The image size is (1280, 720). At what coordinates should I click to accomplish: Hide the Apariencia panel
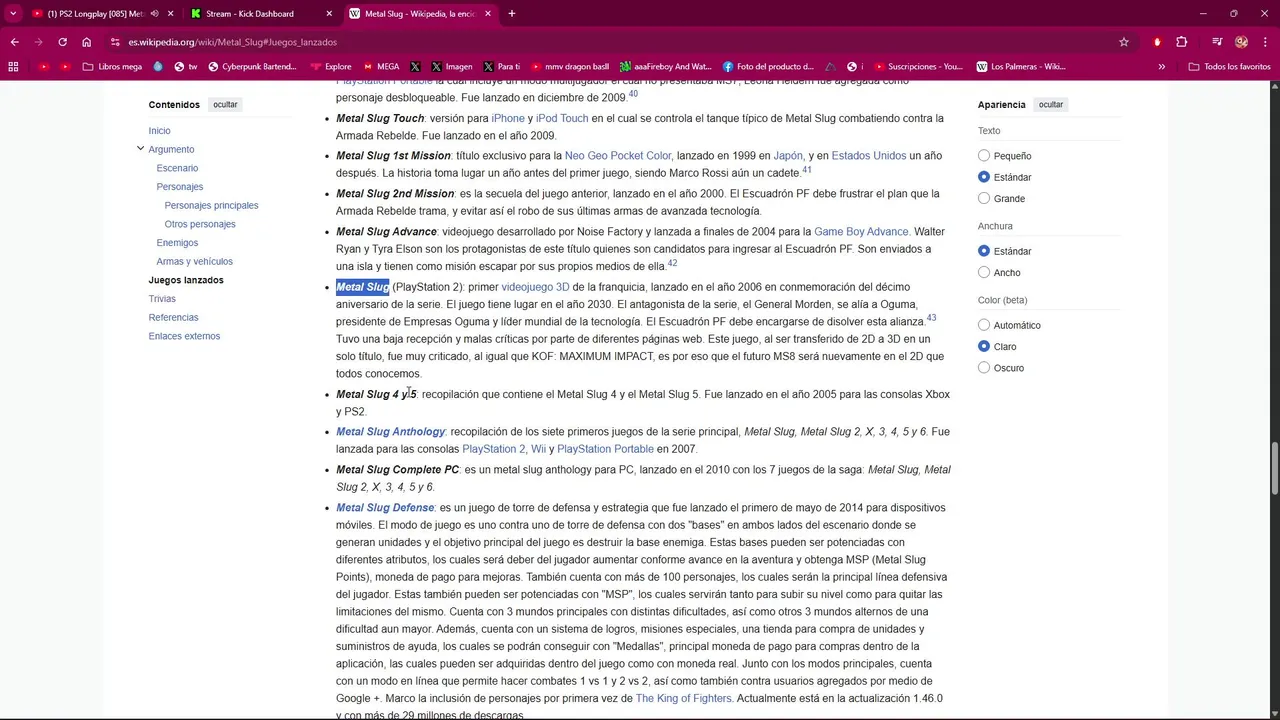1051,104
